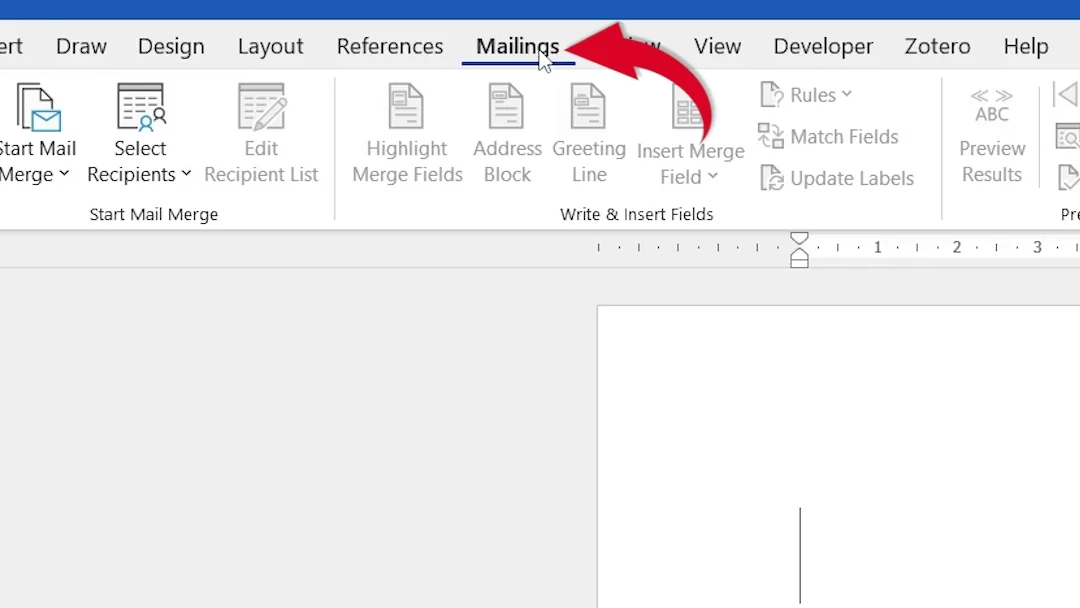Expand the Start Mail Merge dropdown arrow
The height and width of the screenshot is (608, 1080).
pos(64,174)
